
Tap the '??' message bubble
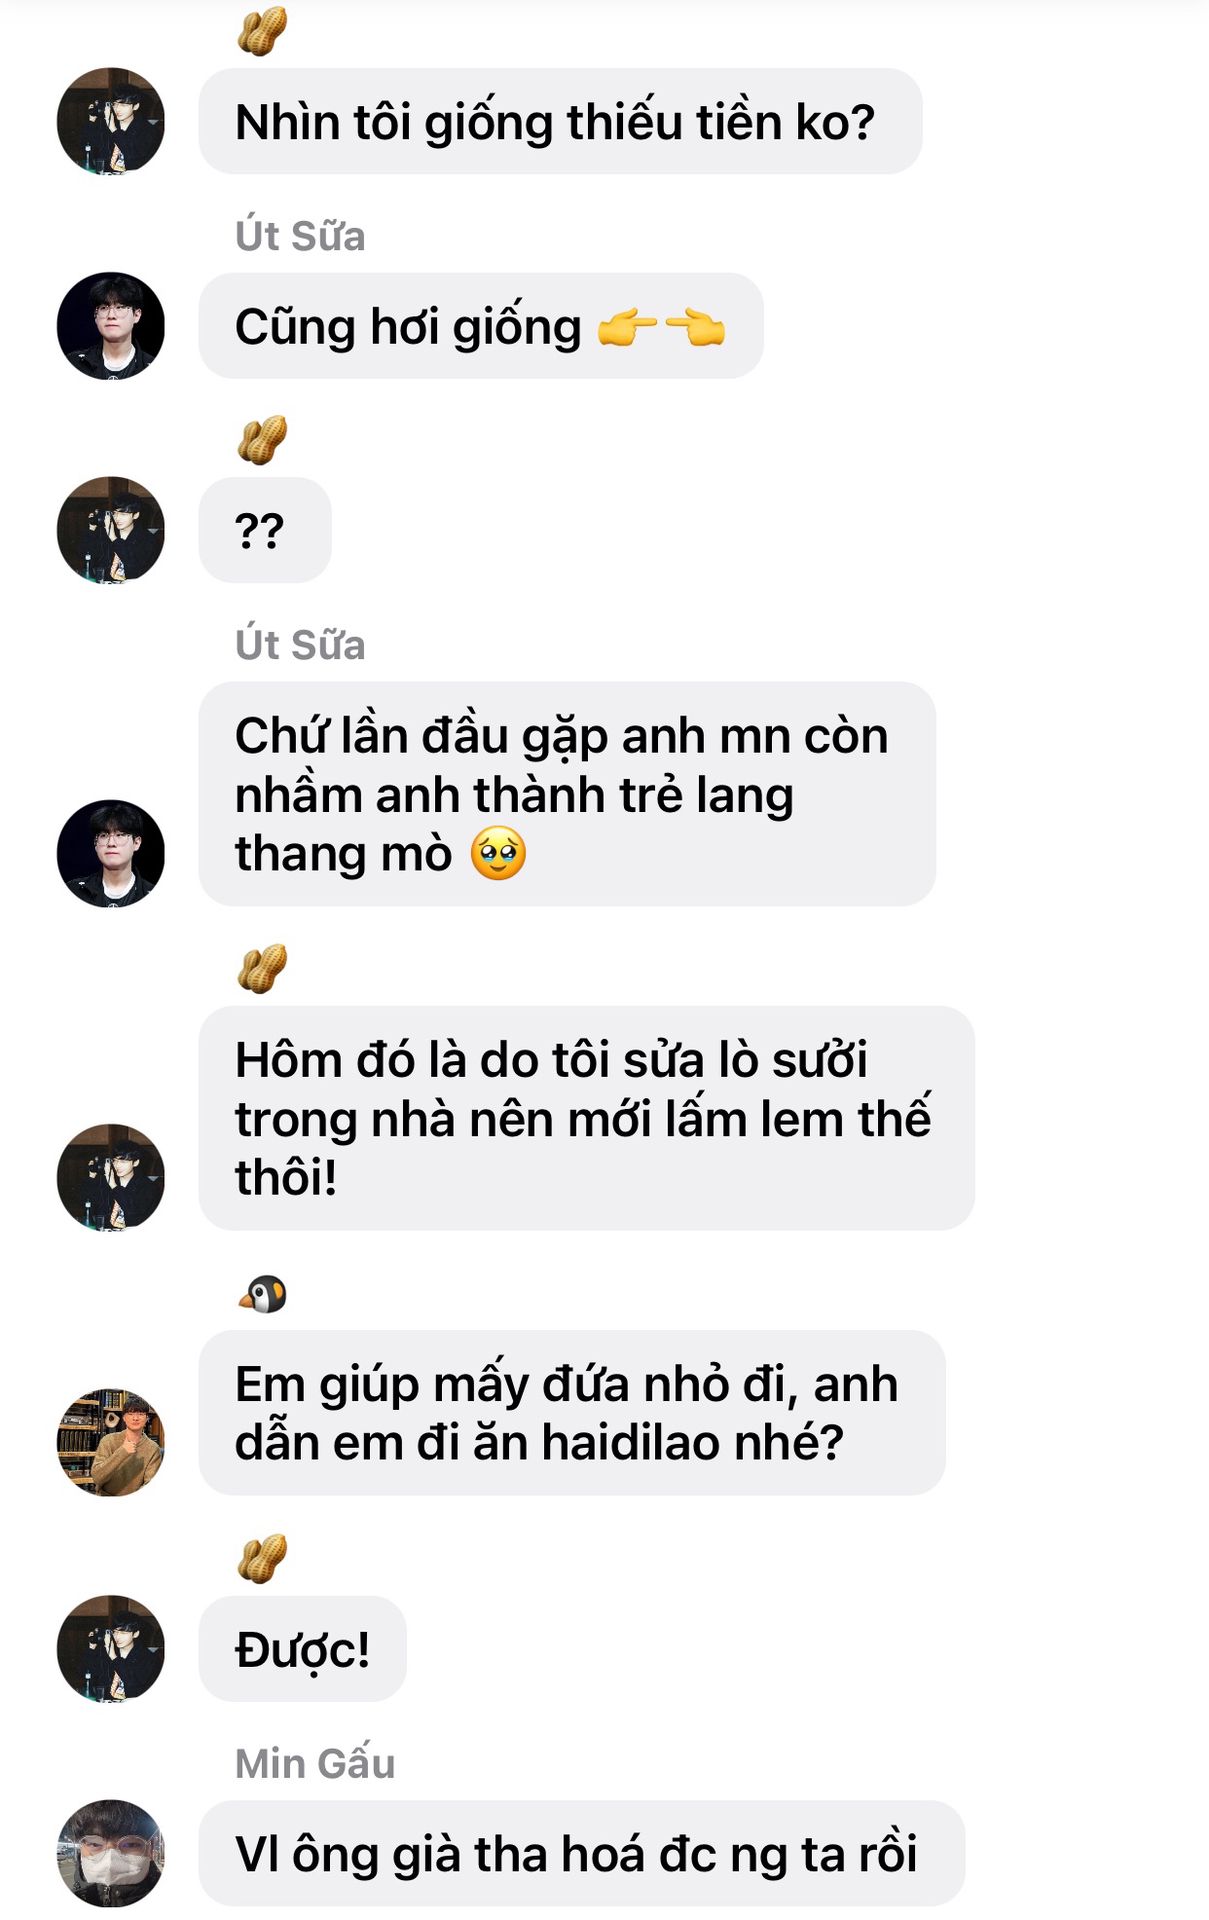tap(265, 530)
